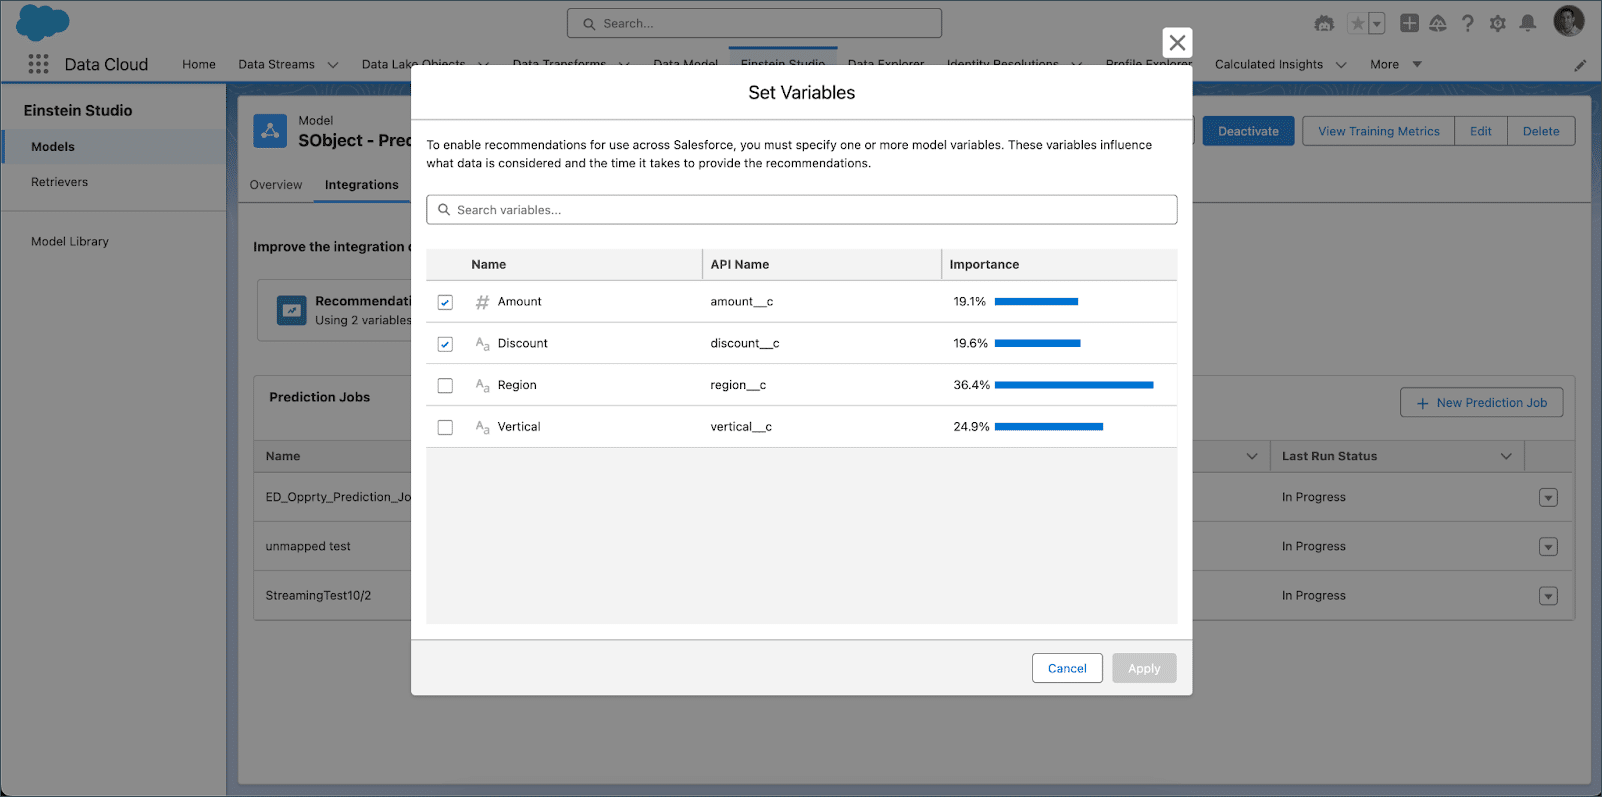Close the Set Variables dialog
The height and width of the screenshot is (797, 1602).
1177,42
